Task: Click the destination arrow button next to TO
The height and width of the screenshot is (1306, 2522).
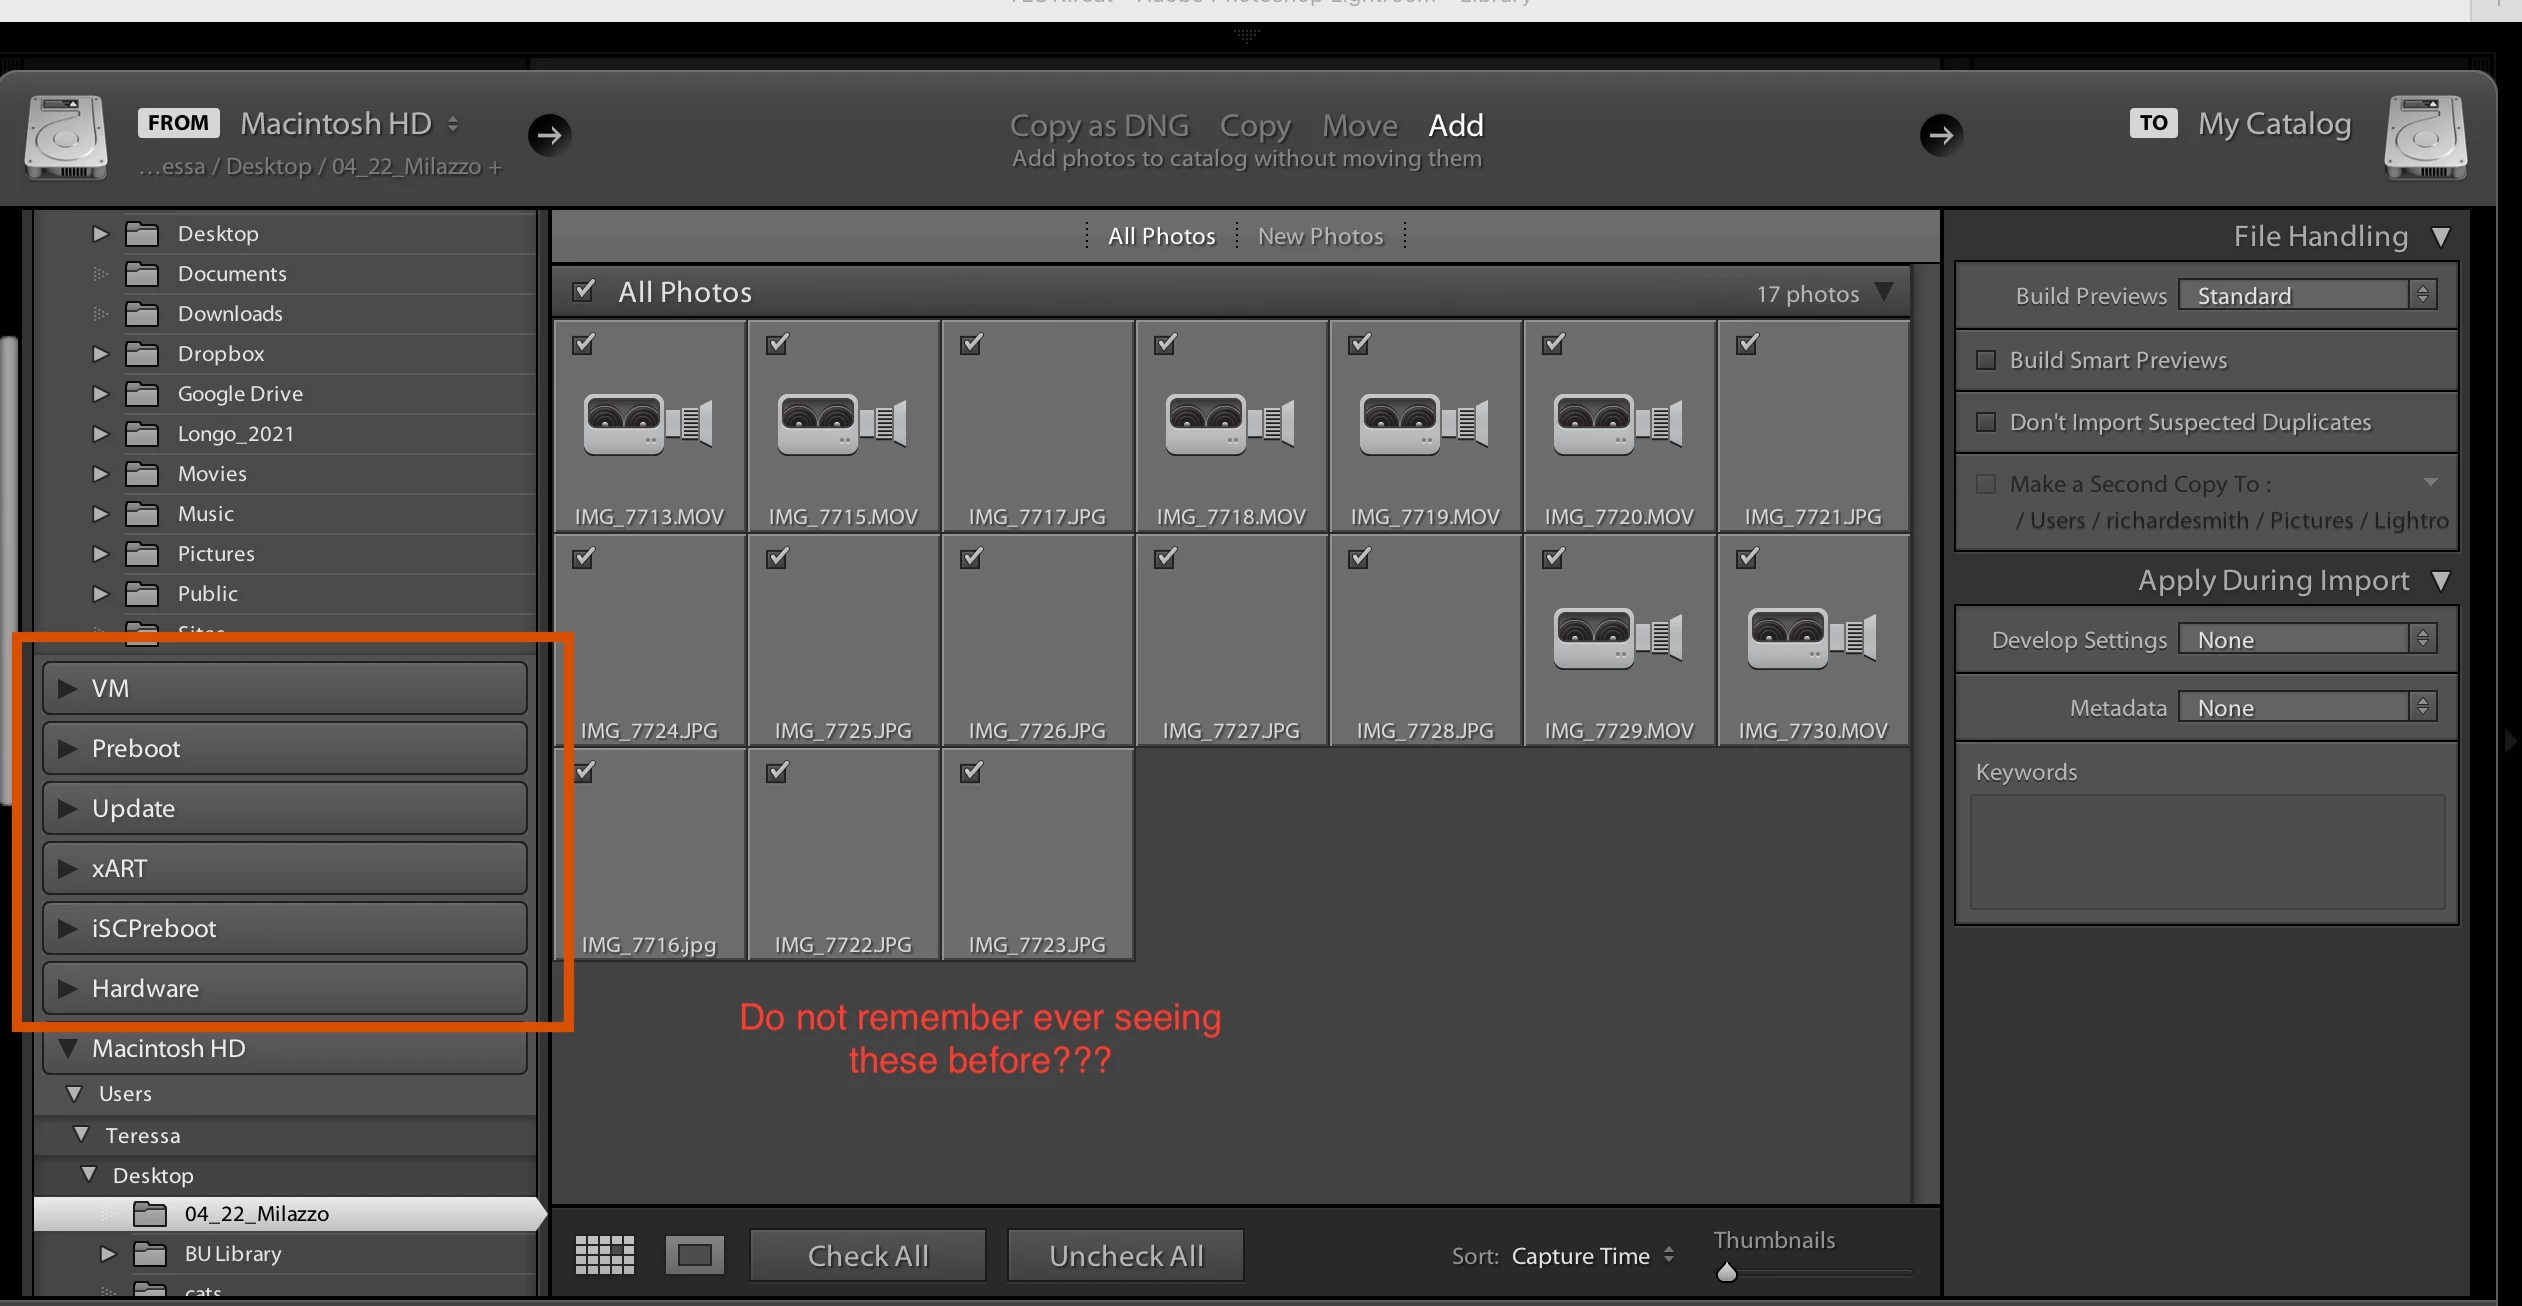Action: 1940,135
